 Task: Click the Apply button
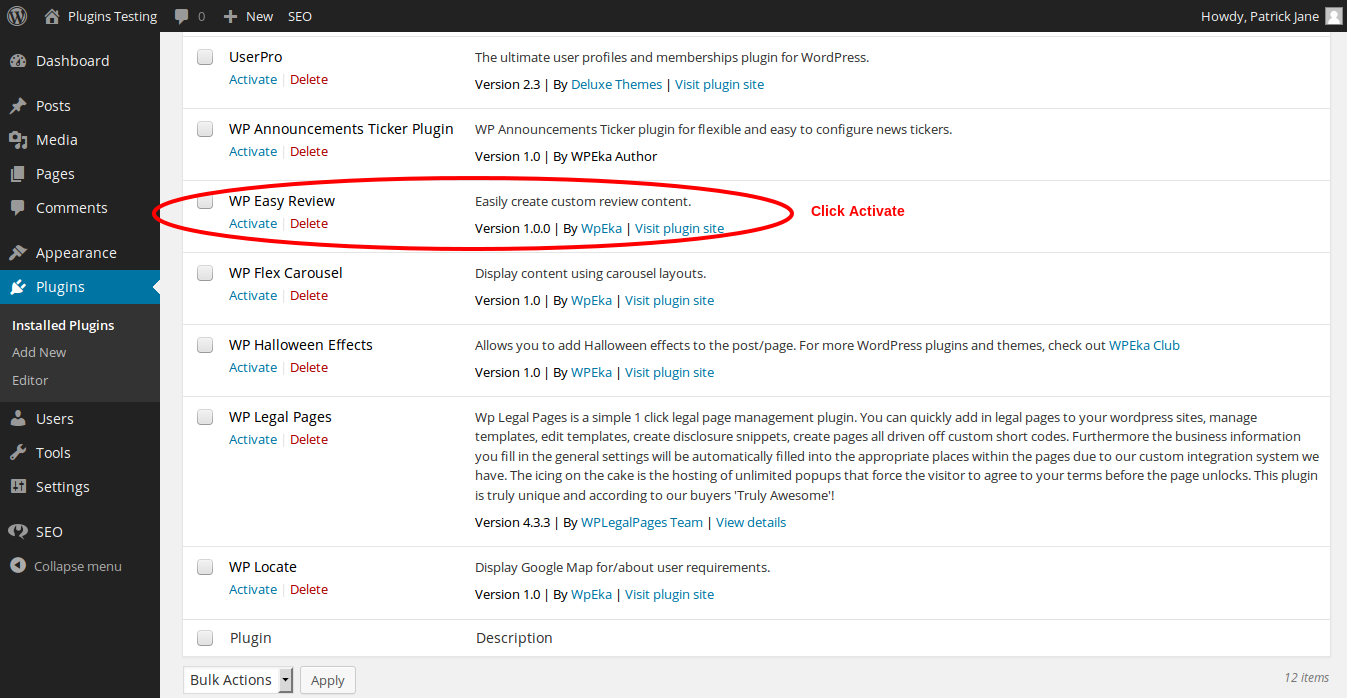(x=327, y=680)
